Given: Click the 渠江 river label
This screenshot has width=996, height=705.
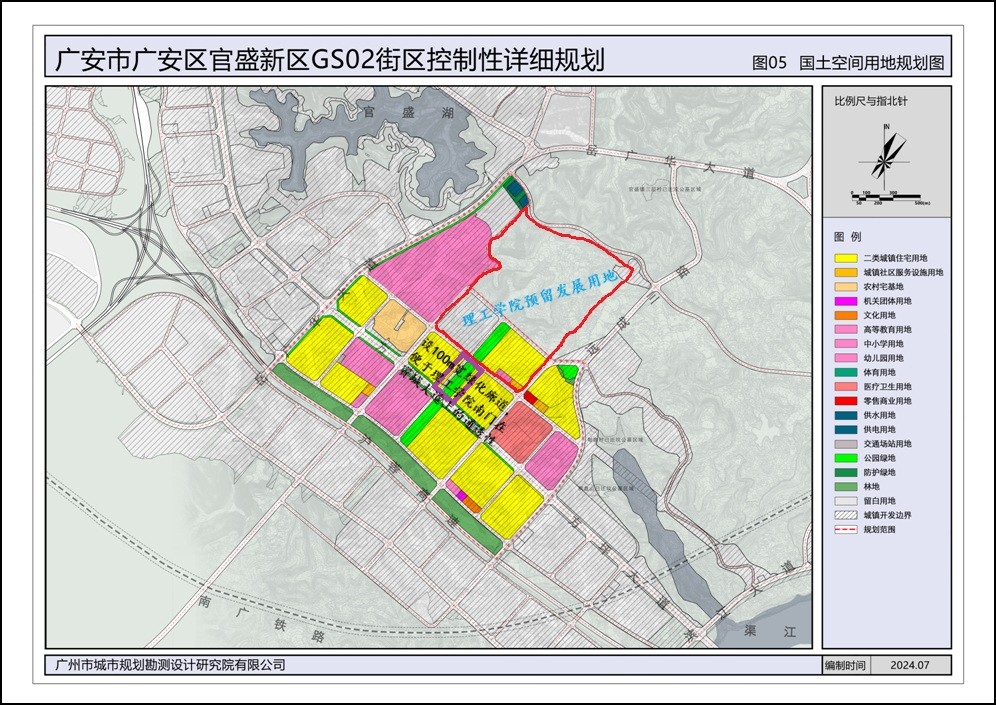Looking at the screenshot, I should (x=770, y=632).
